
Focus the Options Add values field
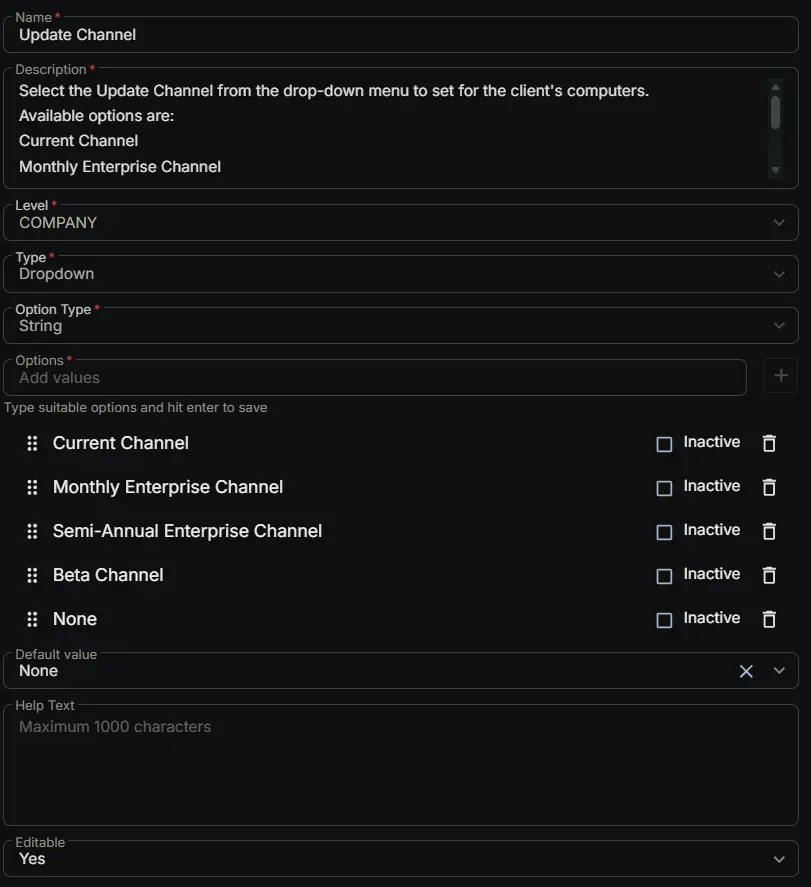374,377
